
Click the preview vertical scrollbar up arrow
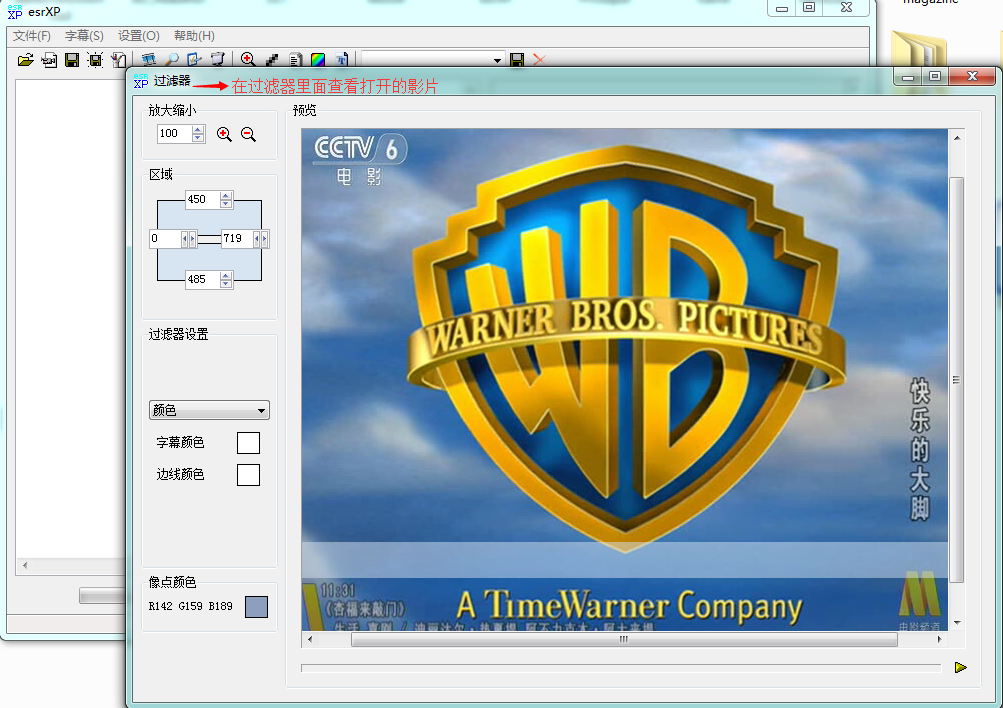(957, 138)
